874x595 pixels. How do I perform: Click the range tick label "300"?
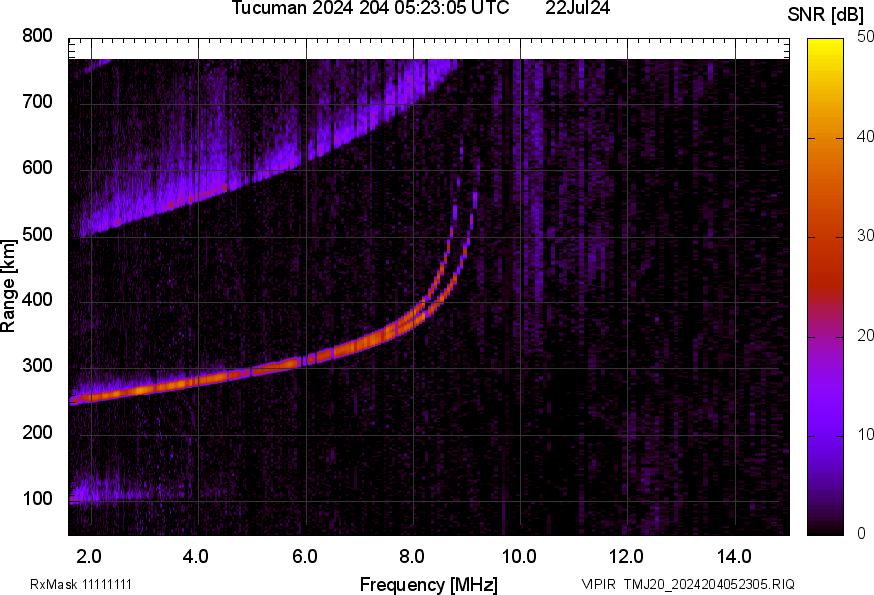pos(37,366)
